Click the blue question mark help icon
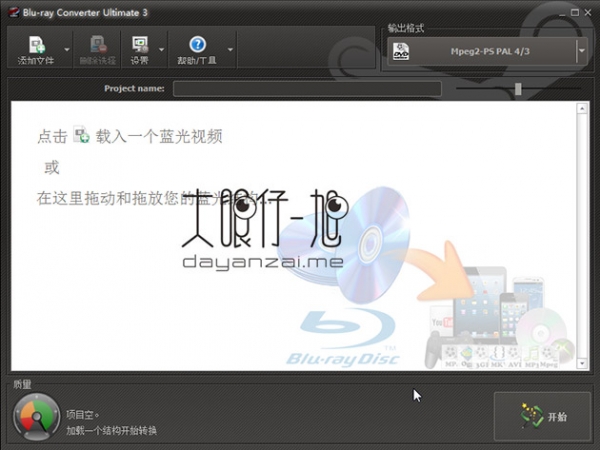The width and height of the screenshot is (600, 450). tap(197, 44)
